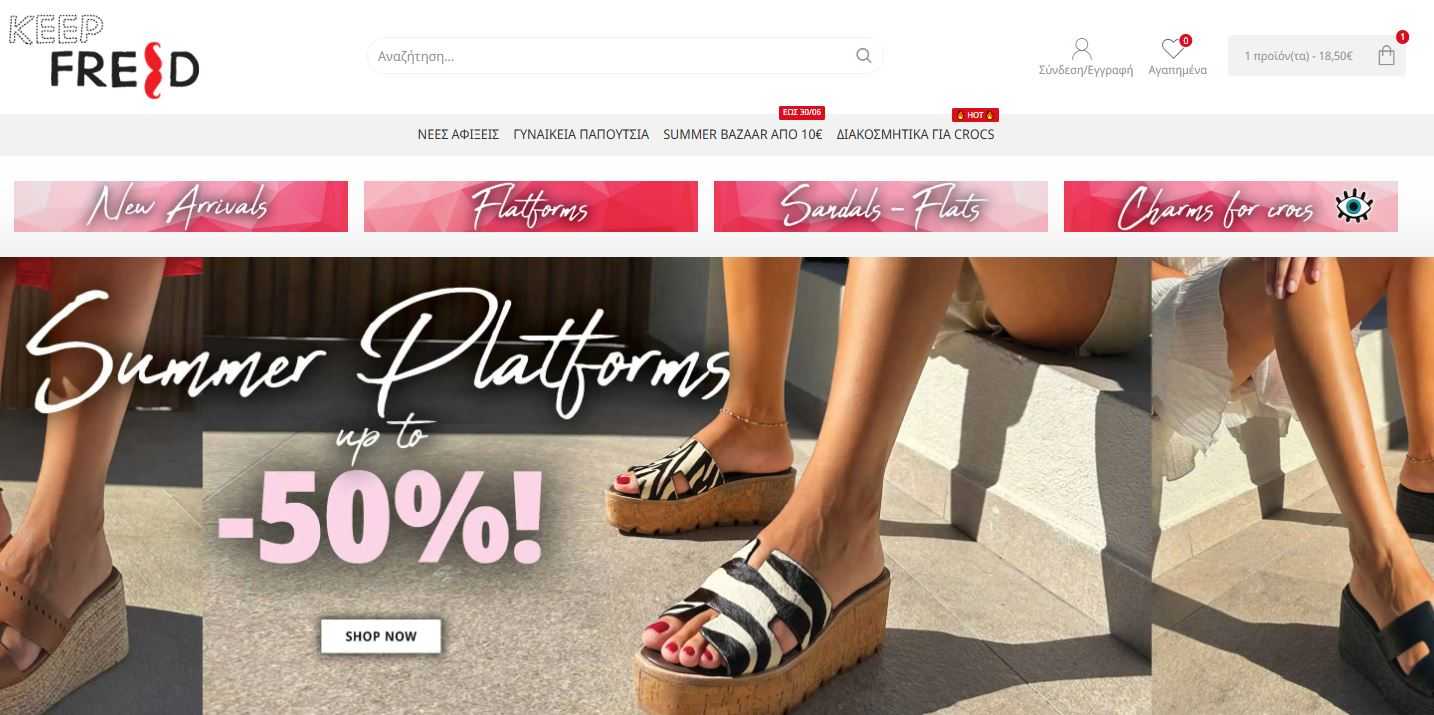Click the Keep Freed logo
Screen dimensions: 1434x715
tap(104, 57)
